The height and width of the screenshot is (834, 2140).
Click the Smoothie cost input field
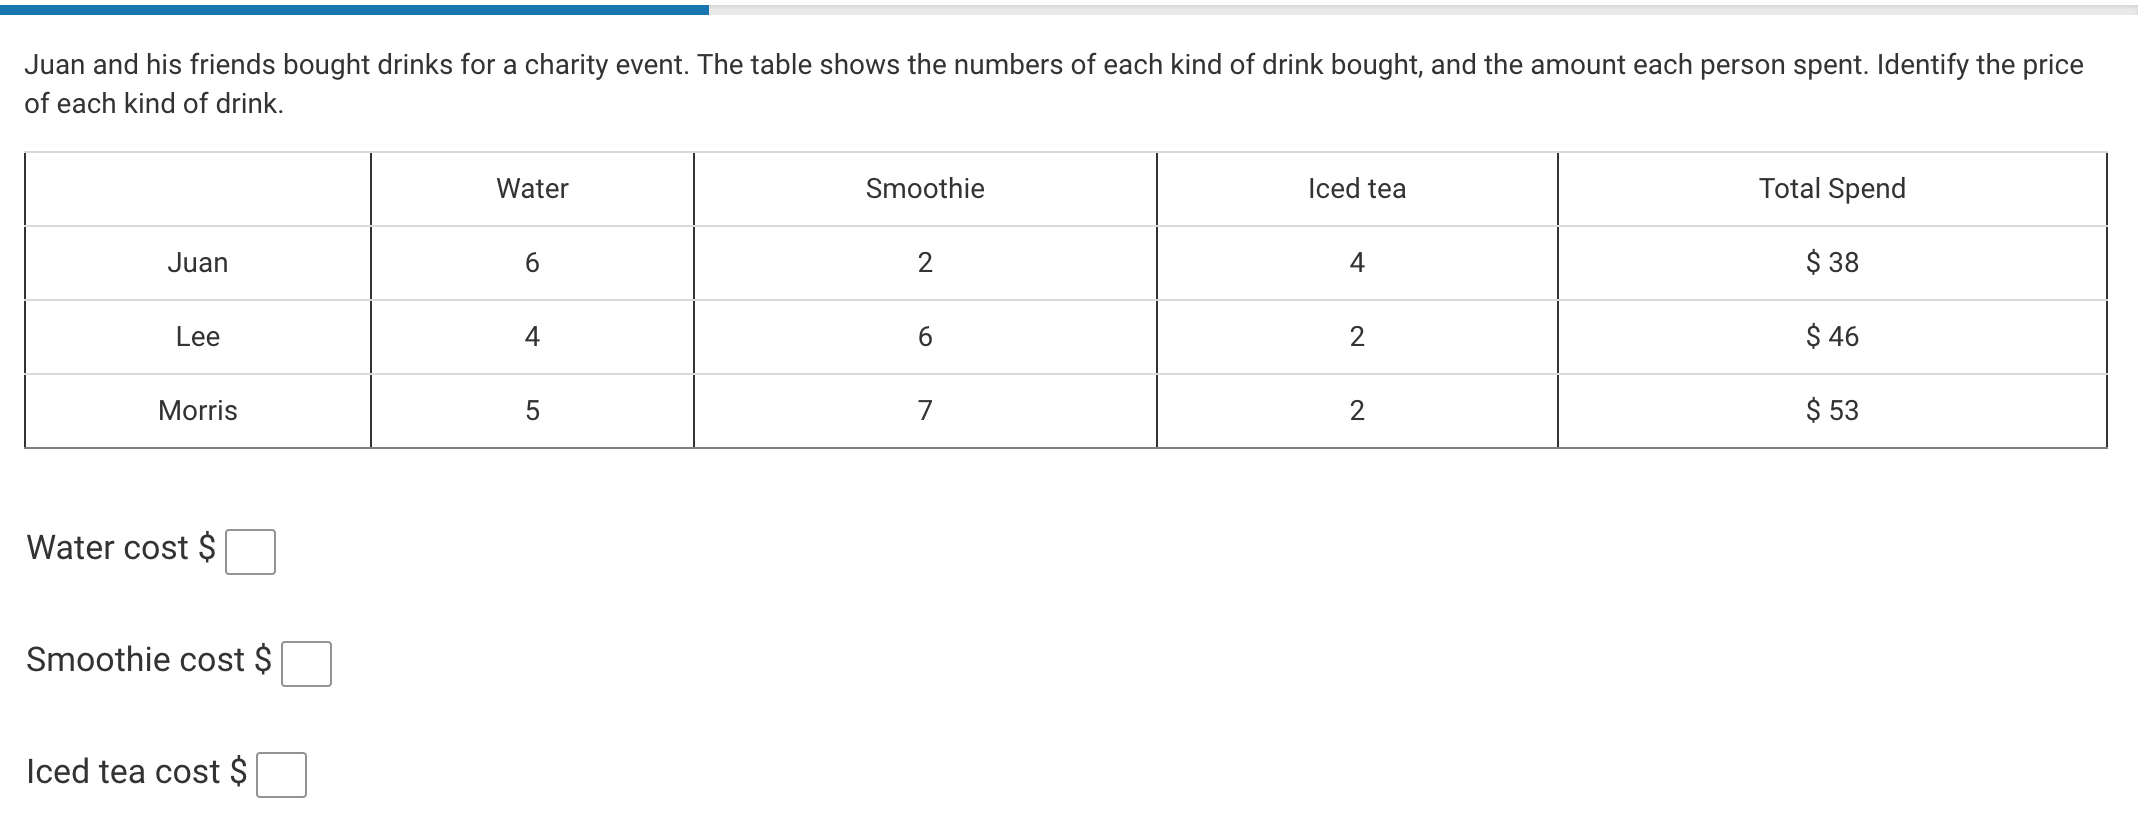tap(307, 662)
